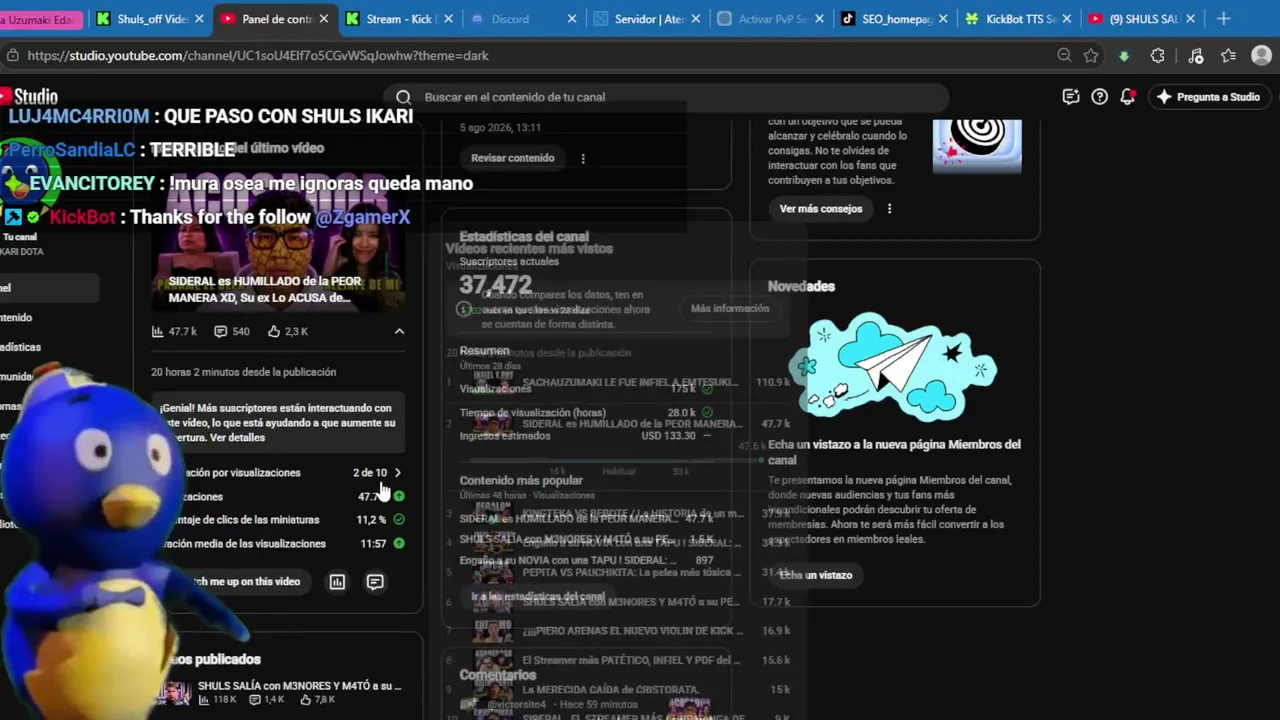Image resolution: width=1280 pixels, height=720 pixels.
Task: Open the latest video thumbnail SIDERAL es HUMILLADO
Action: (277, 240)
